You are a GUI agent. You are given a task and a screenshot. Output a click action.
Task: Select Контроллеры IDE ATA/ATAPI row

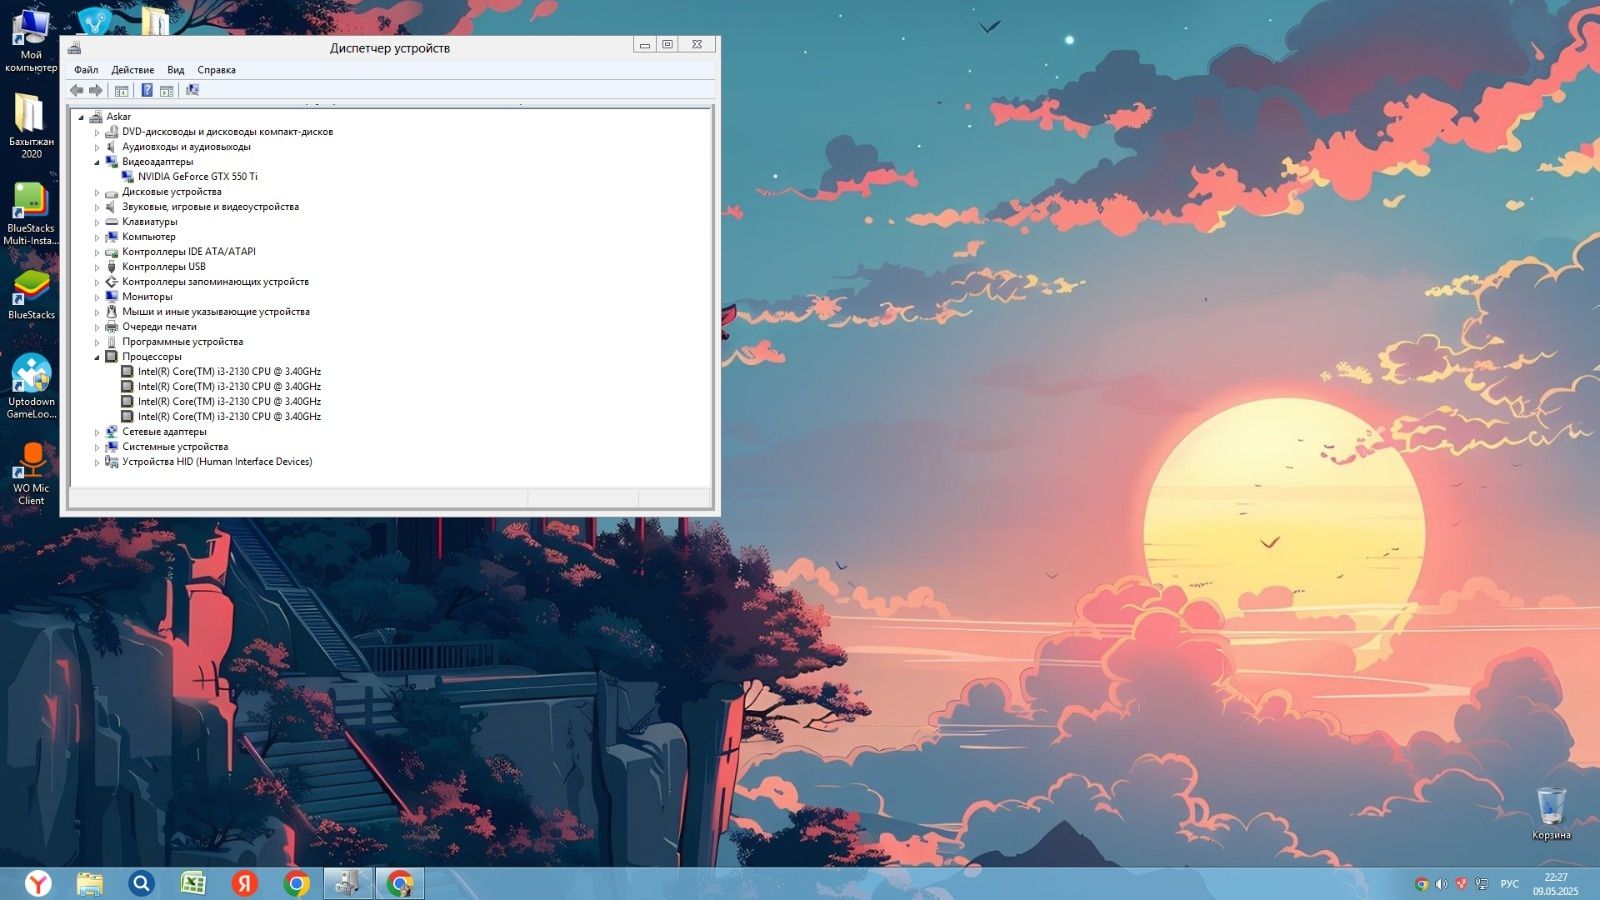189,252
